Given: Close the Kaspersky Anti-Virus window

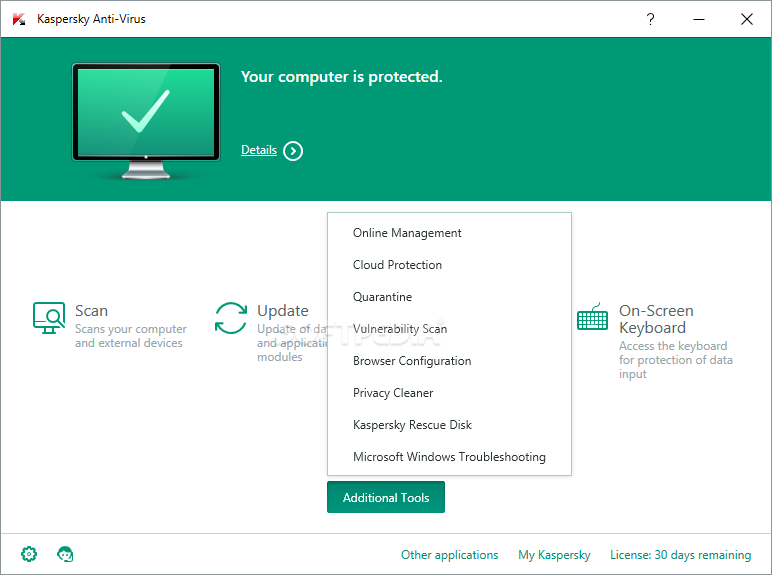Looking at the screenshot, I should tap(746, 19).
